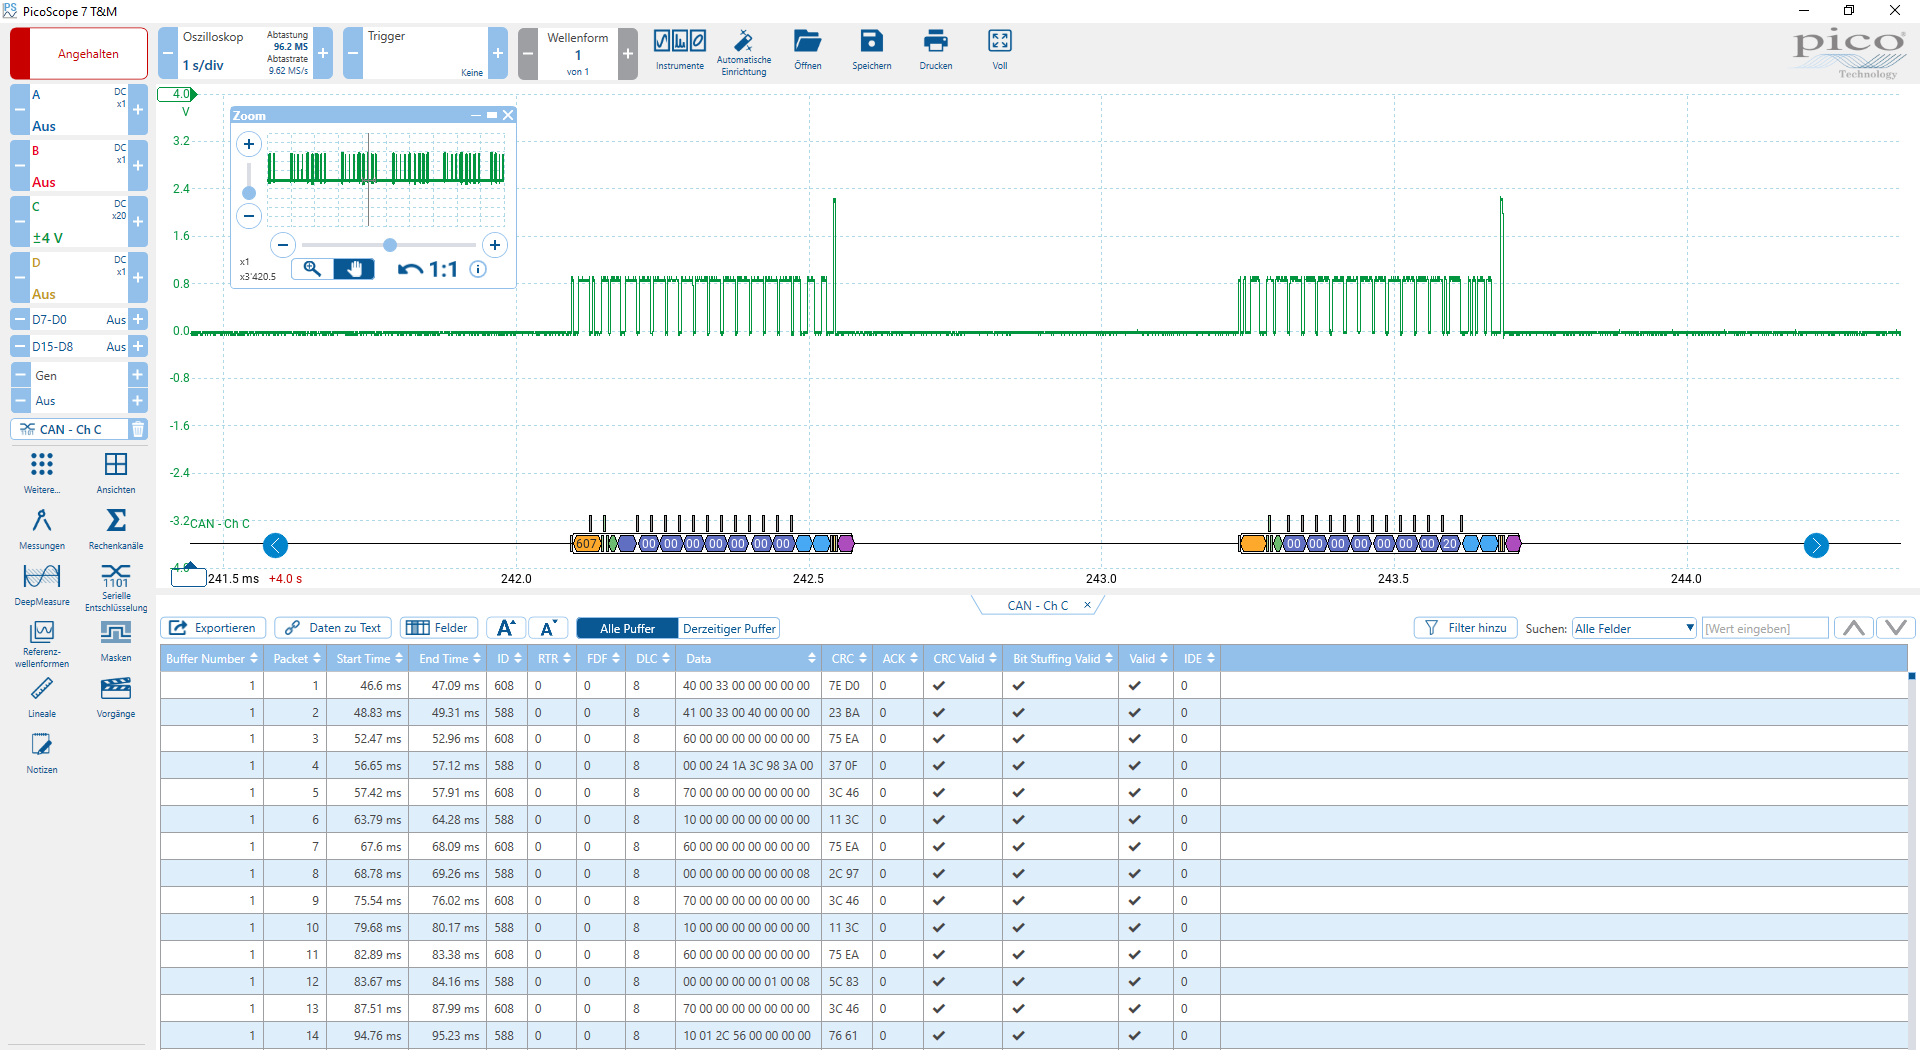Reset zoom with undo 1:1 button
1920x1050 pixels.
coord(427,269)
